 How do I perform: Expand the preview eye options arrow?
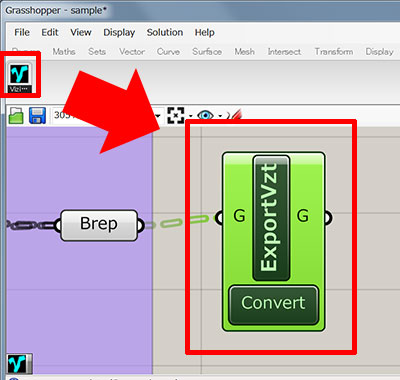tap(220, 116)
